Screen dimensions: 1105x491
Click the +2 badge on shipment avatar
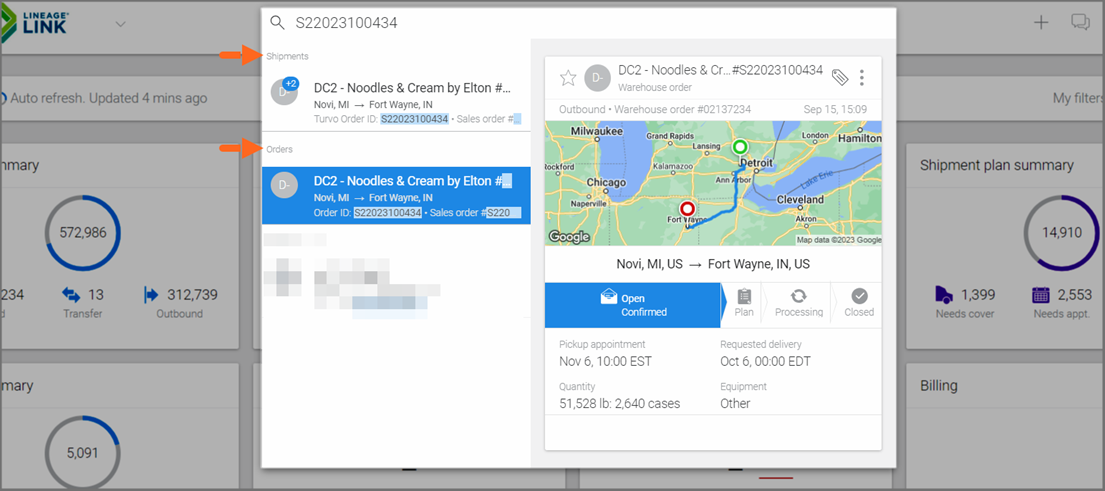point(291,84)
